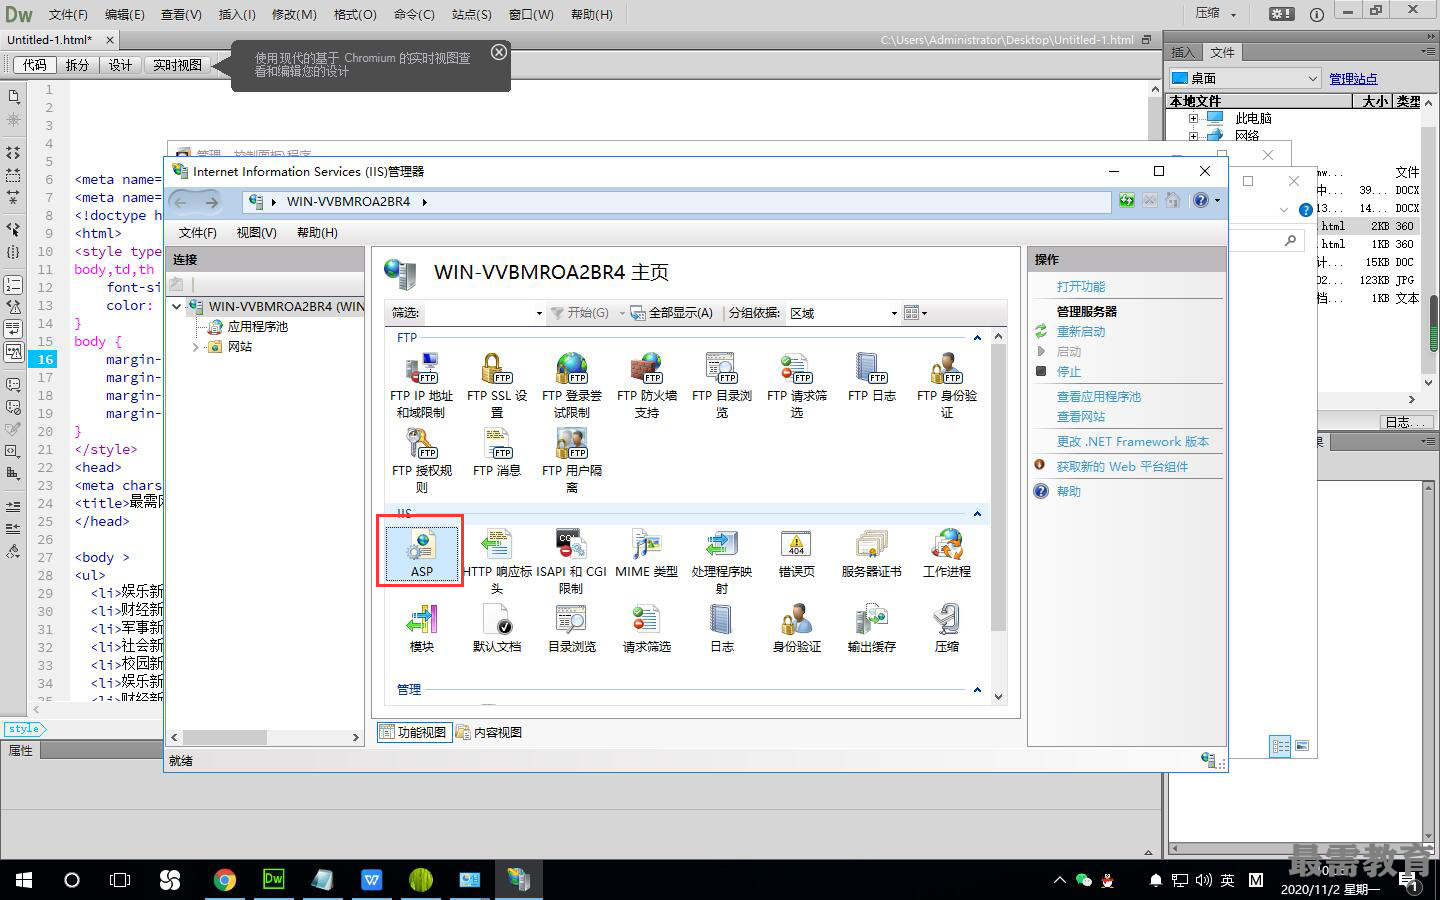
Task: Open 错误页 feature icon
Action: point(796,553)
